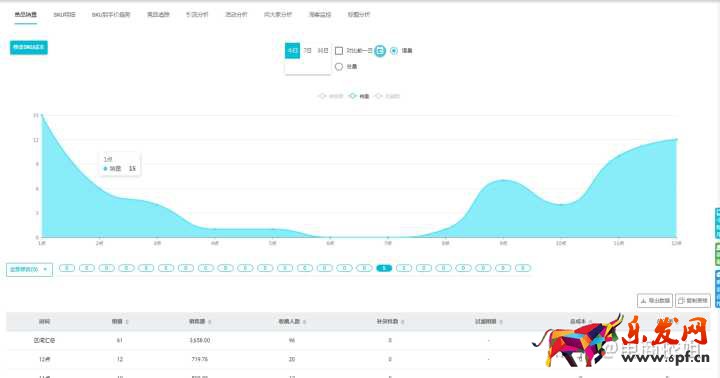Switch to the second SKU tab
The width and height of the screenshot is (720, 378).
[x=64, y=15]
